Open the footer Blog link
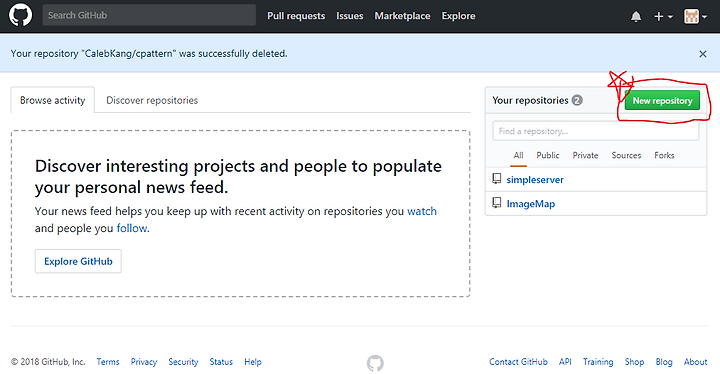This screenshot has height=374, width=720. click(664, 362)
